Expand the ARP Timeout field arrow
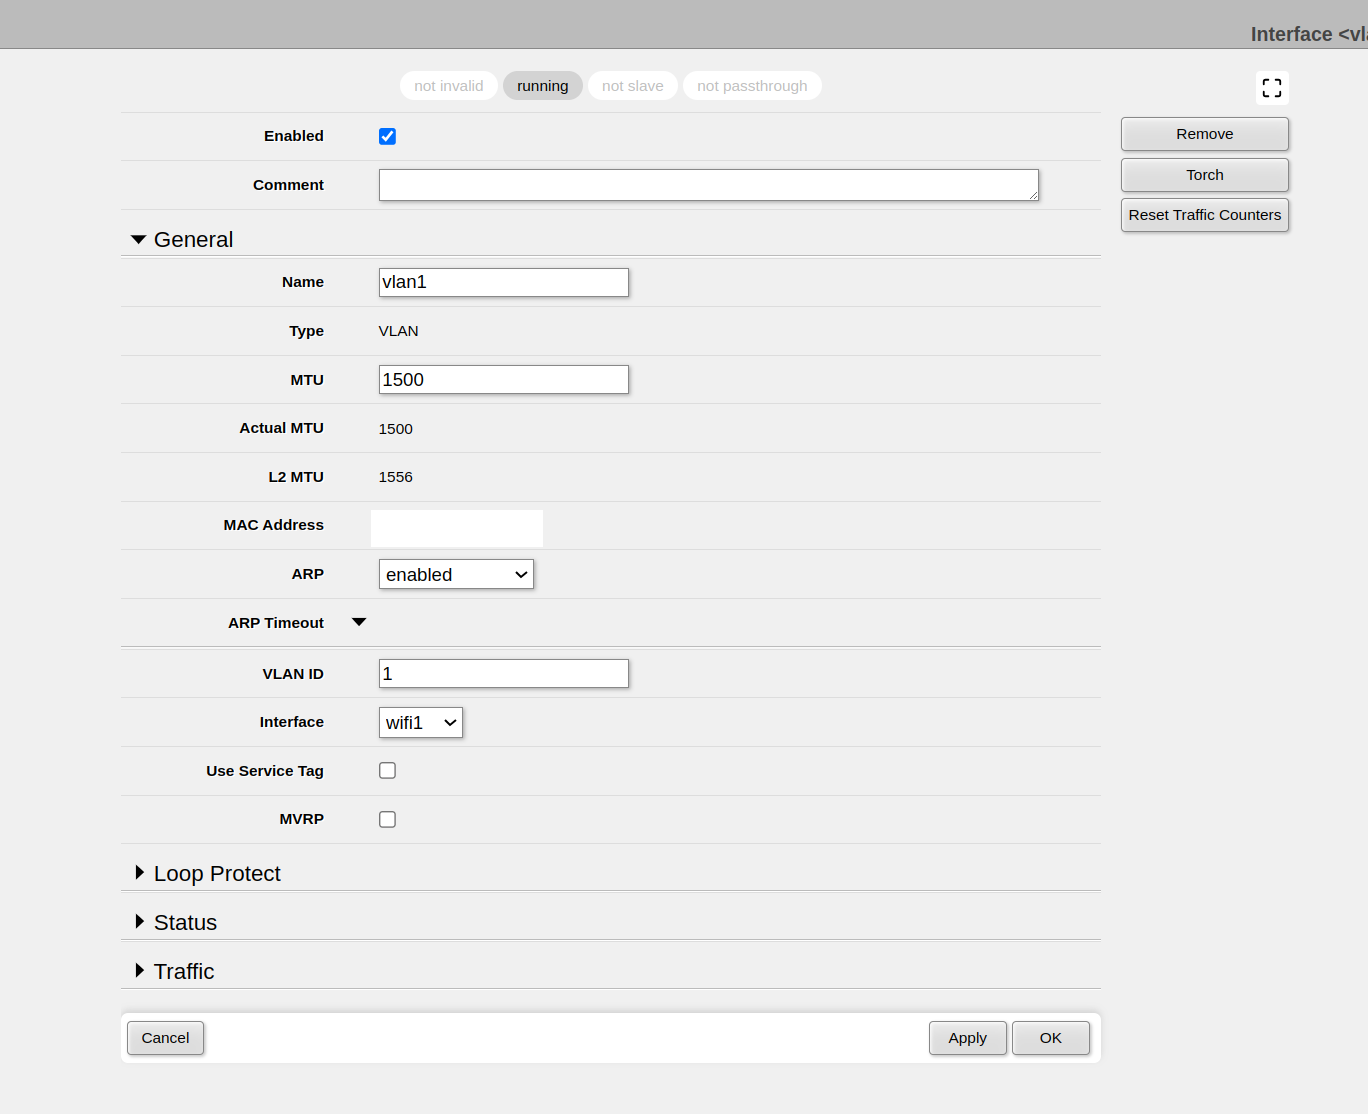Viewport: 1368px width, 1114px height. (x=359, y=622)
